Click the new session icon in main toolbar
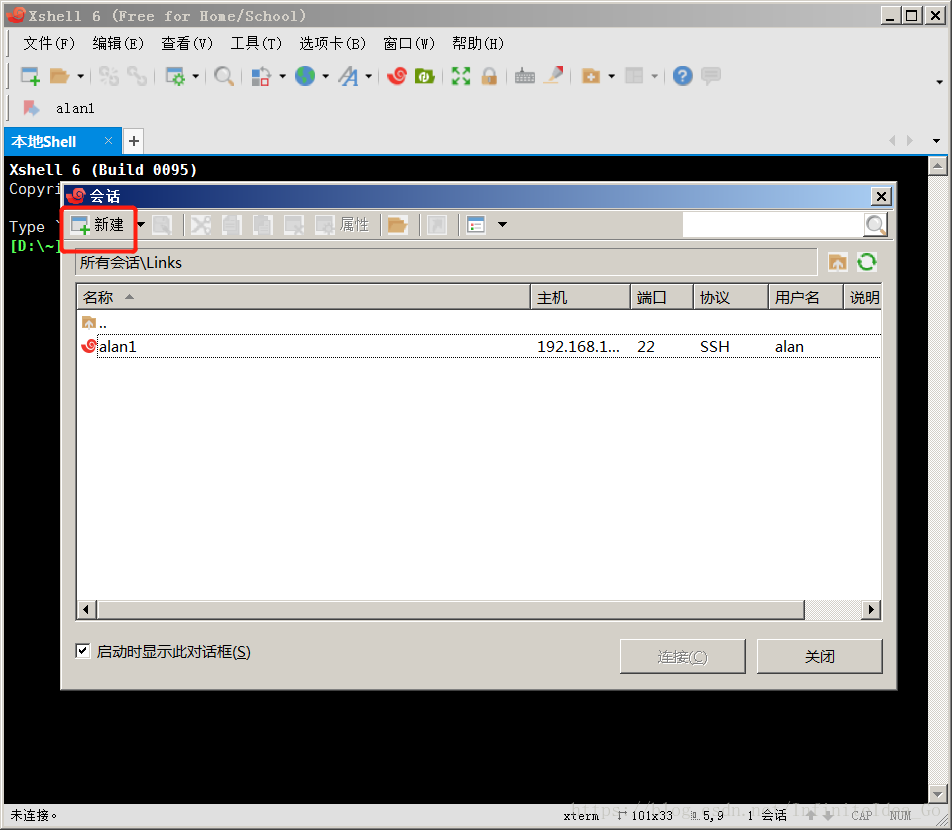The image size is (952, 830). (x=30, y=76)
